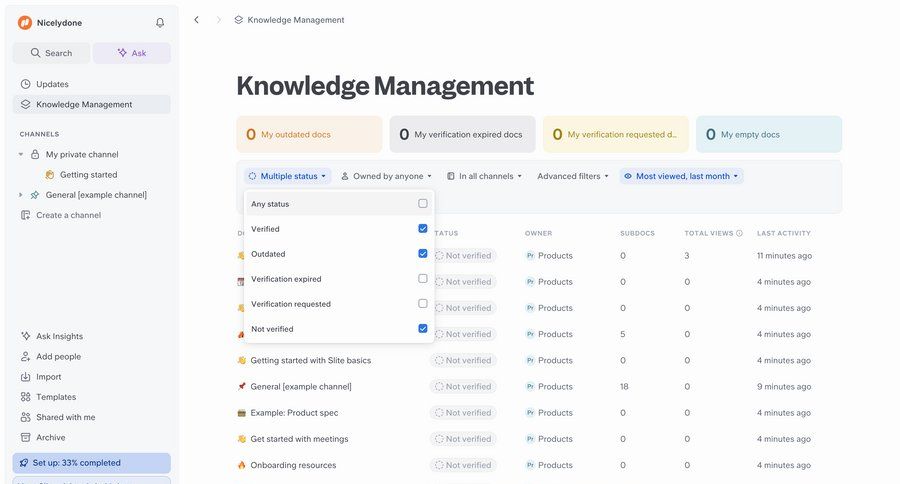Click the notifications bell icon

[x=160, y=23]
